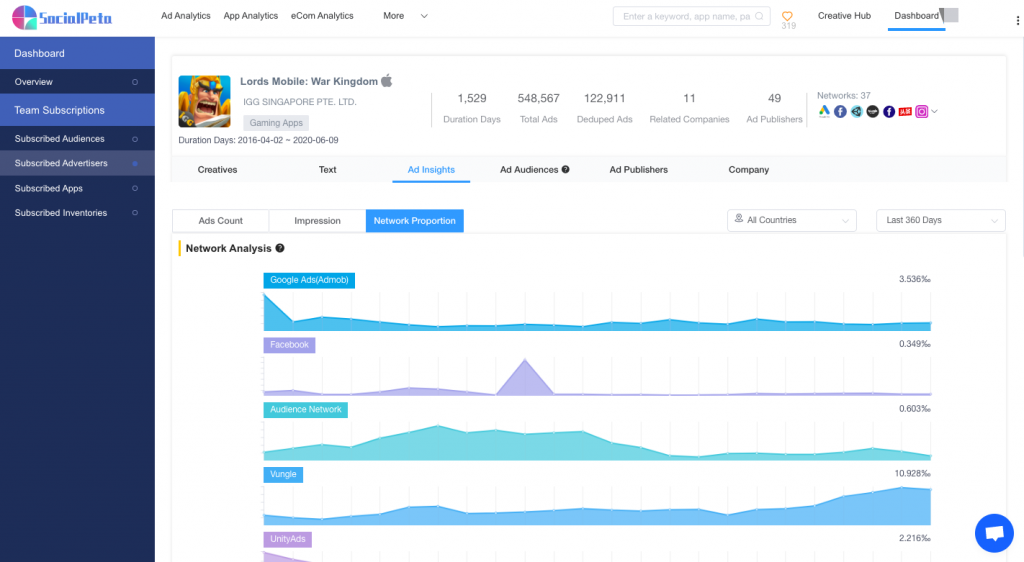Image resolution: width=1024 pixels, height=562 pixels.
Task: Click the Ad Audiences help icon
Action: coord(566,169)
